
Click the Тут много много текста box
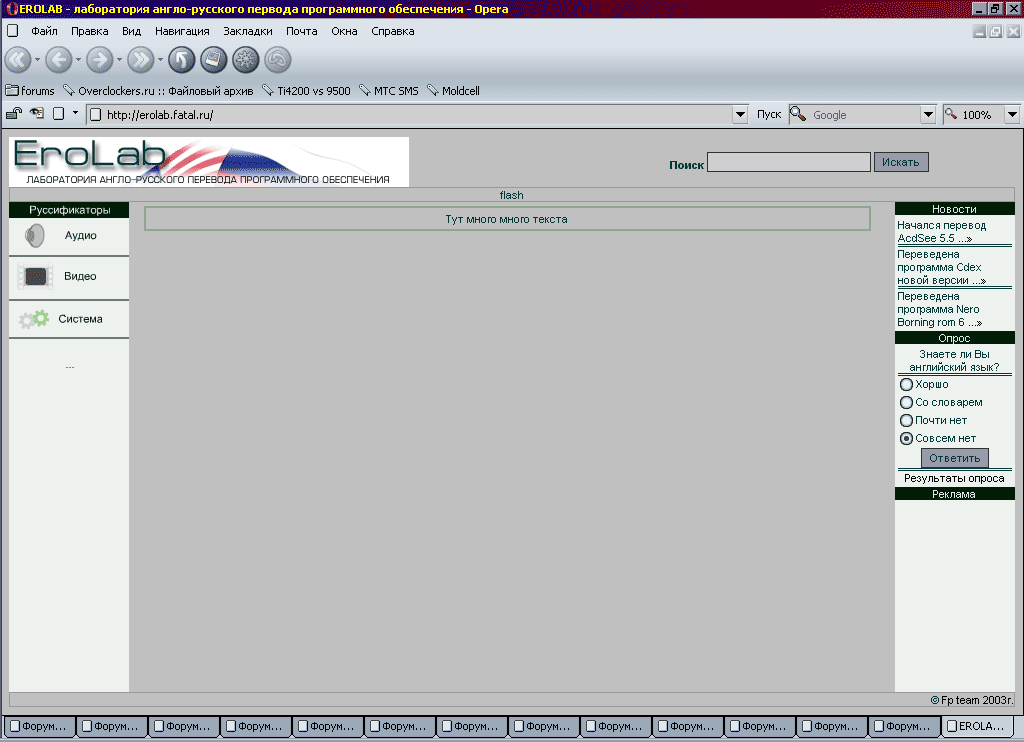point(507,219)
